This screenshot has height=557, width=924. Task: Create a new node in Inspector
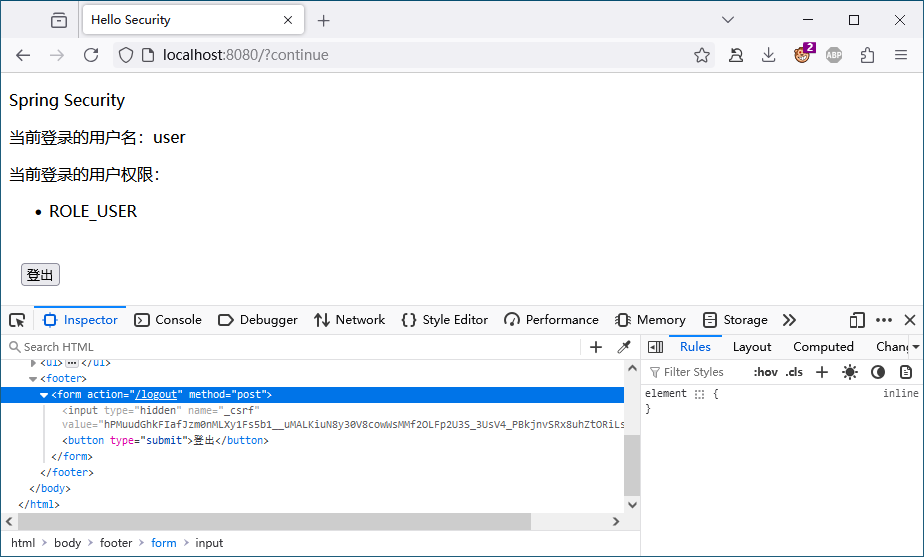[x=596, y=347]
